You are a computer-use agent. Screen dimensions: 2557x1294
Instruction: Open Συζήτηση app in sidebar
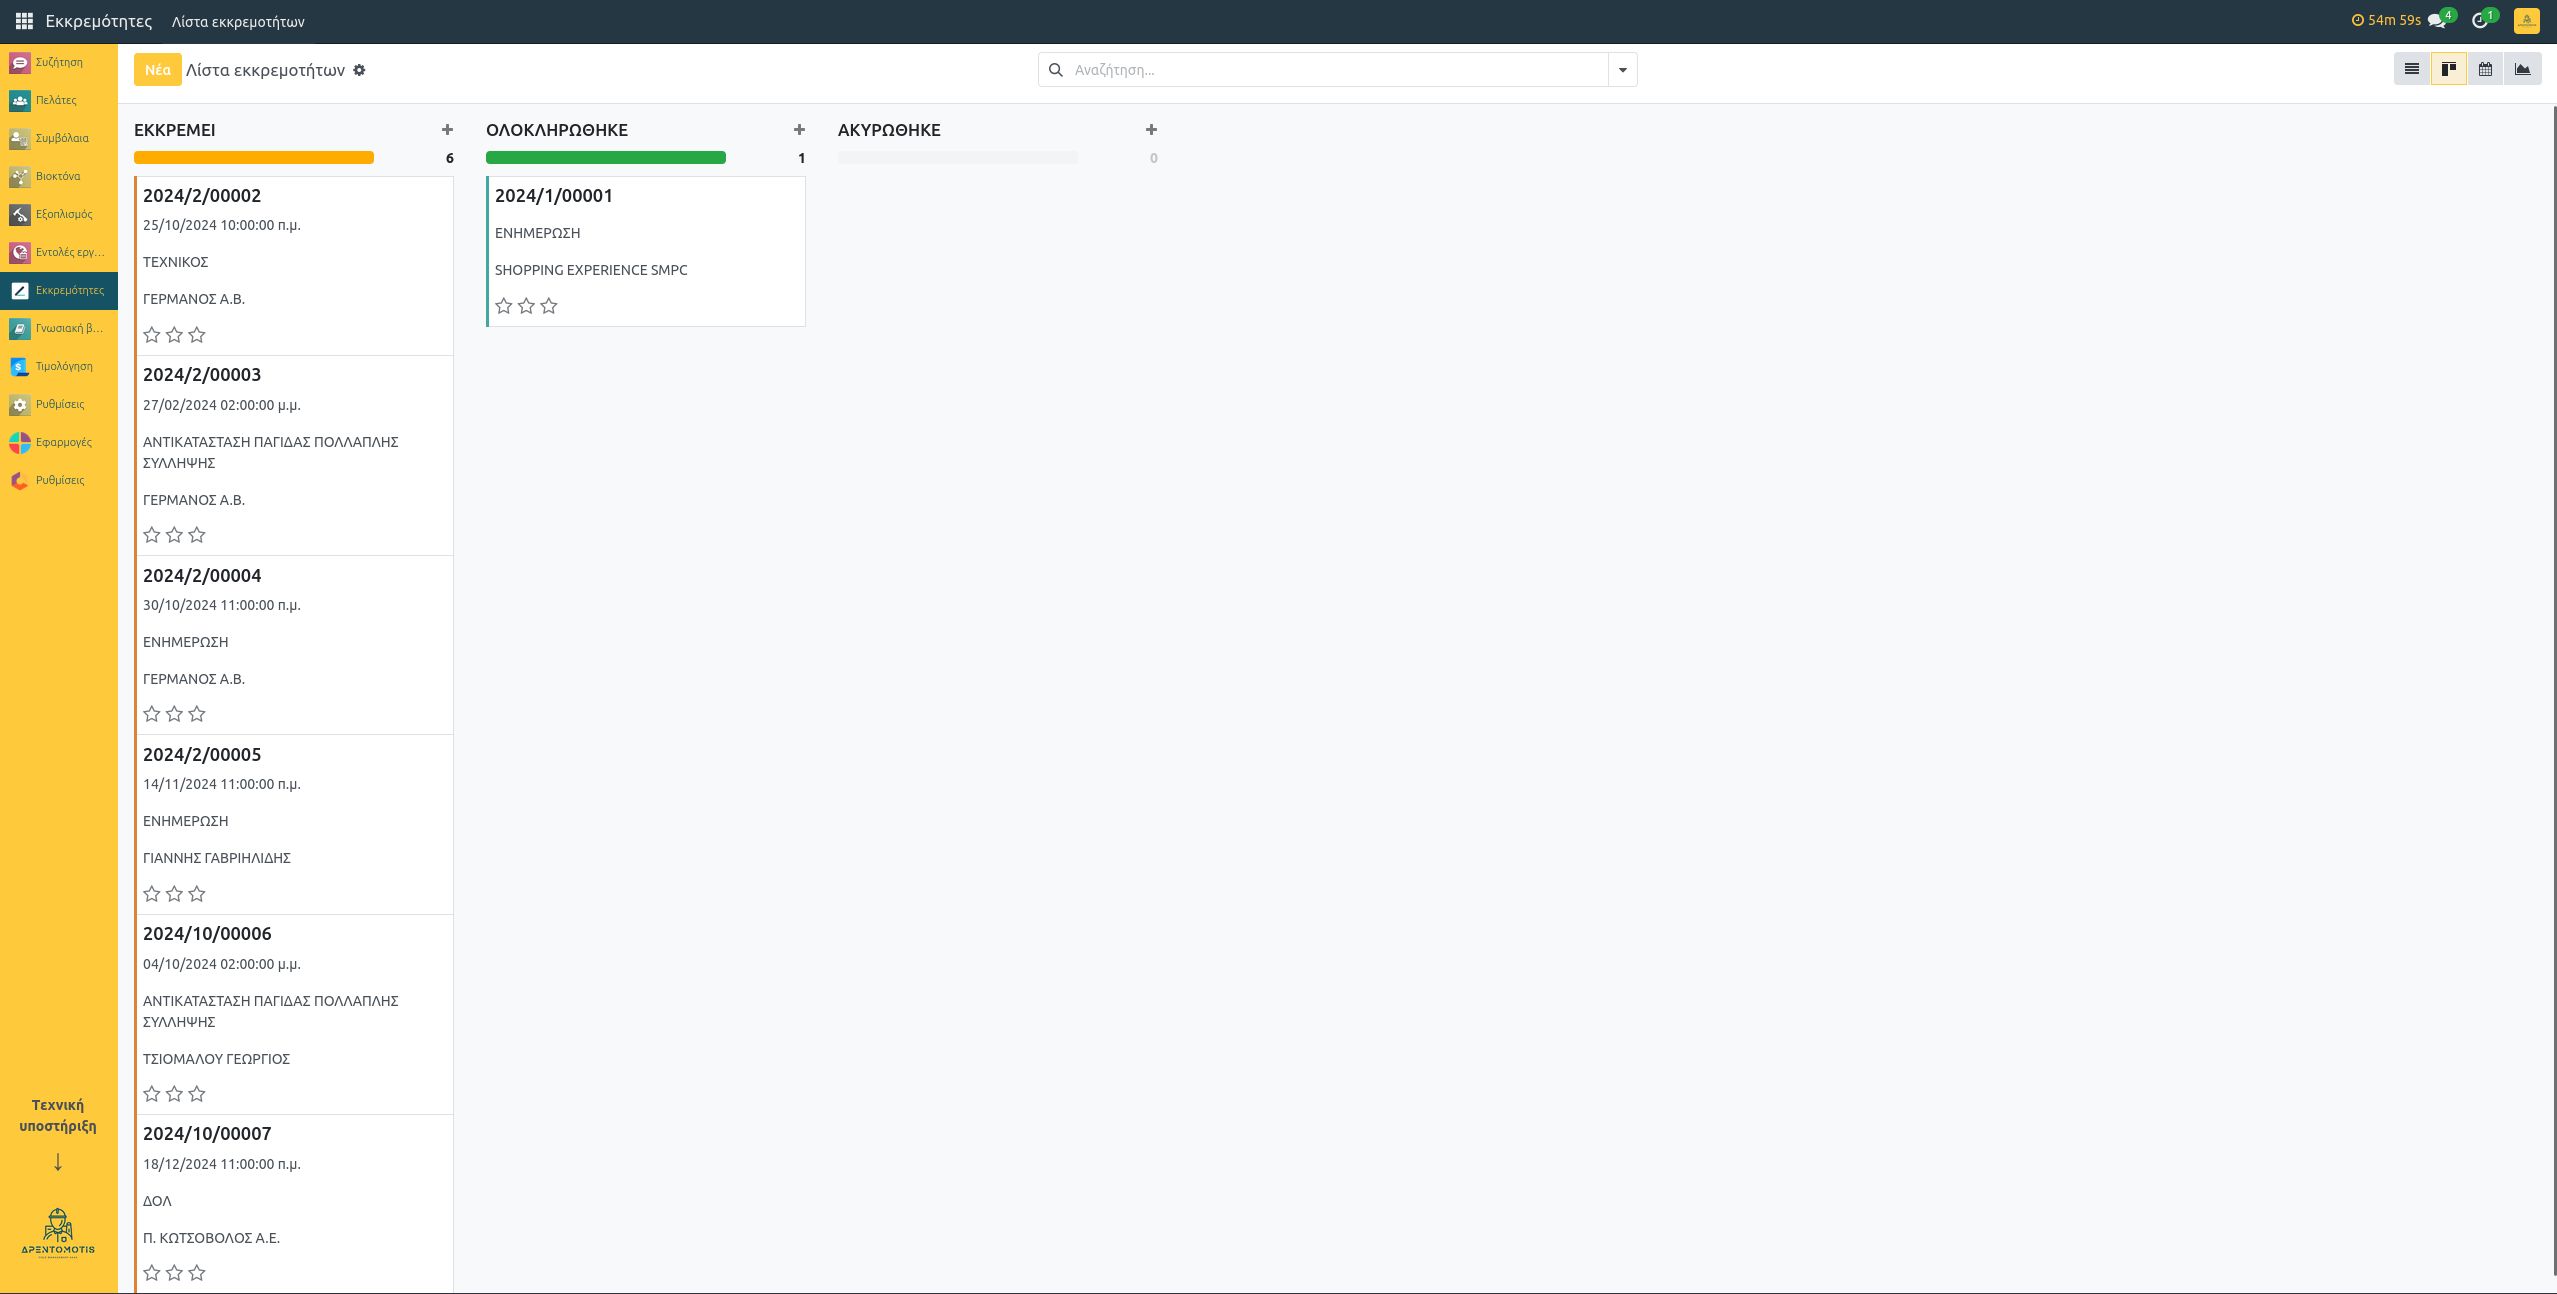(58, 62)
